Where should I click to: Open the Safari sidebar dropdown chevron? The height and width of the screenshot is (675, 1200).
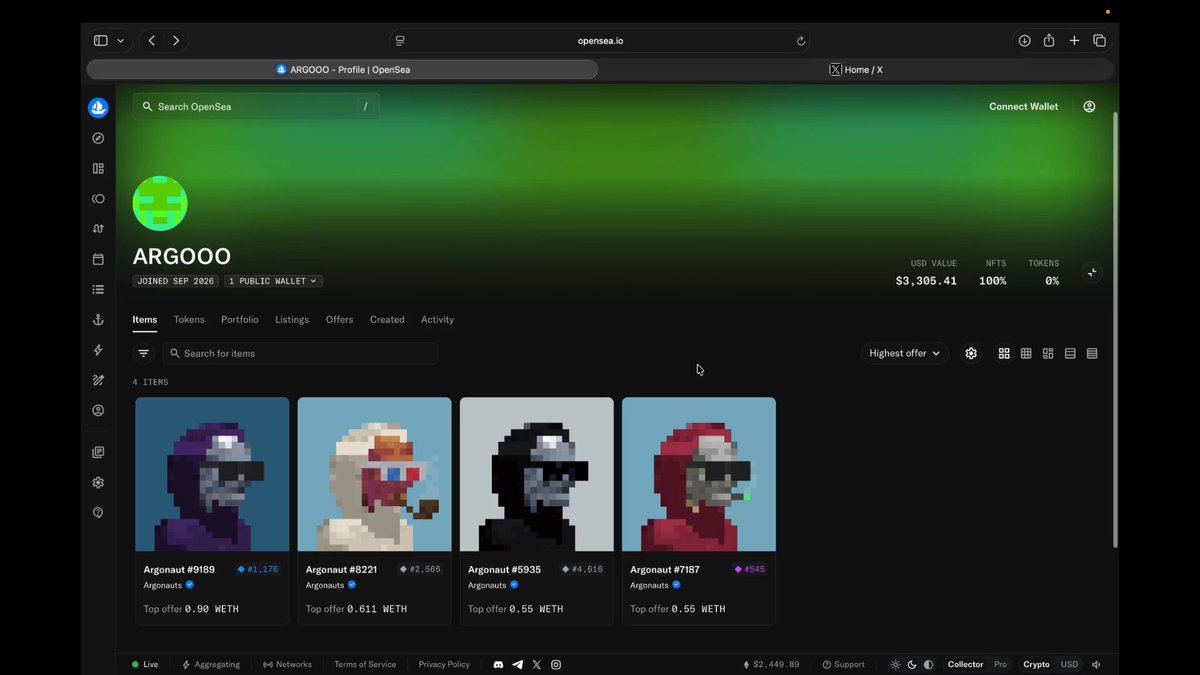pos(121,40)
